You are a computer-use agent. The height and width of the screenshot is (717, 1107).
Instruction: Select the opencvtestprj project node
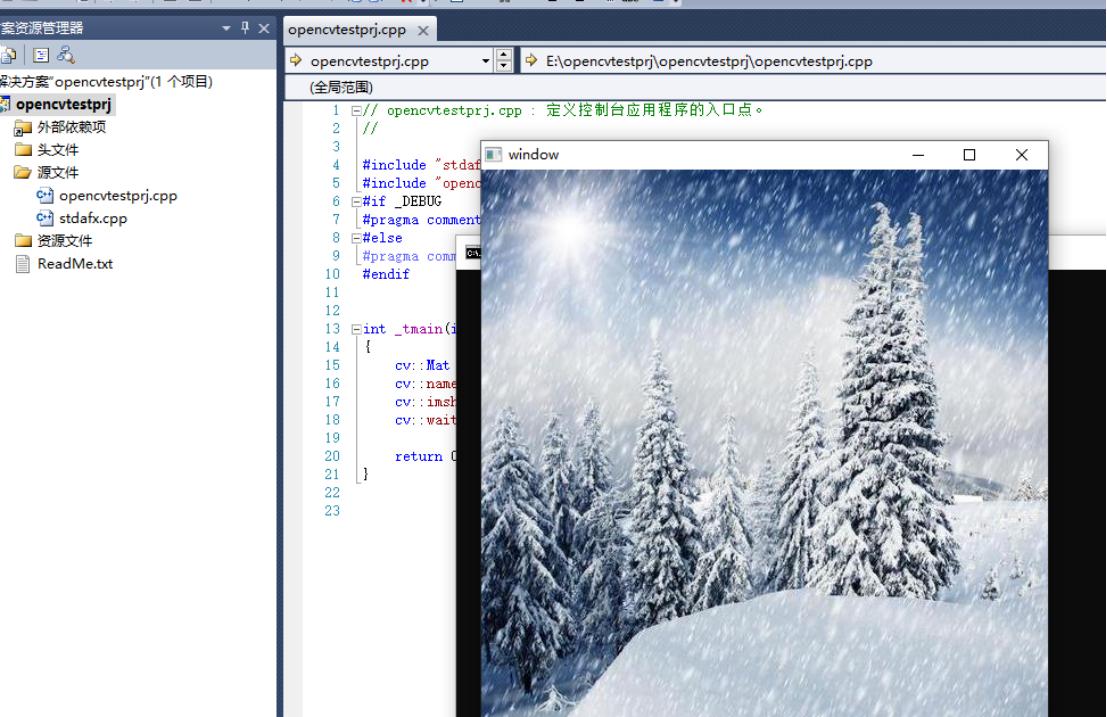coord(63,104)
